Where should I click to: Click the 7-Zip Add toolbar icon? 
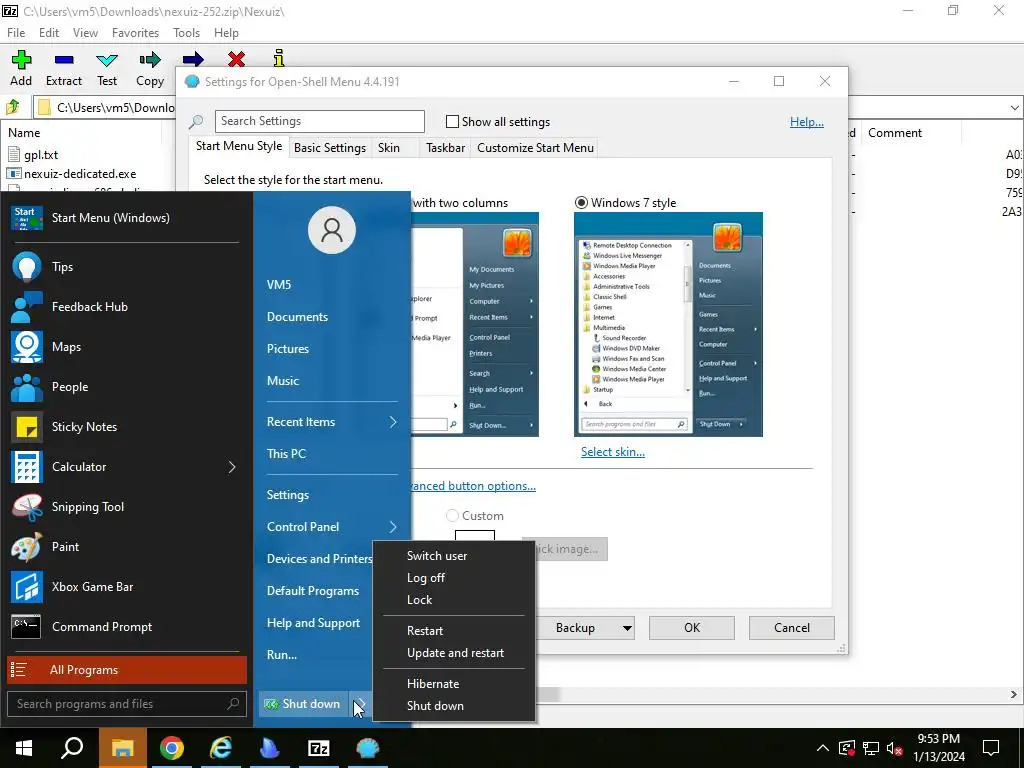click(x=21, y=60)
